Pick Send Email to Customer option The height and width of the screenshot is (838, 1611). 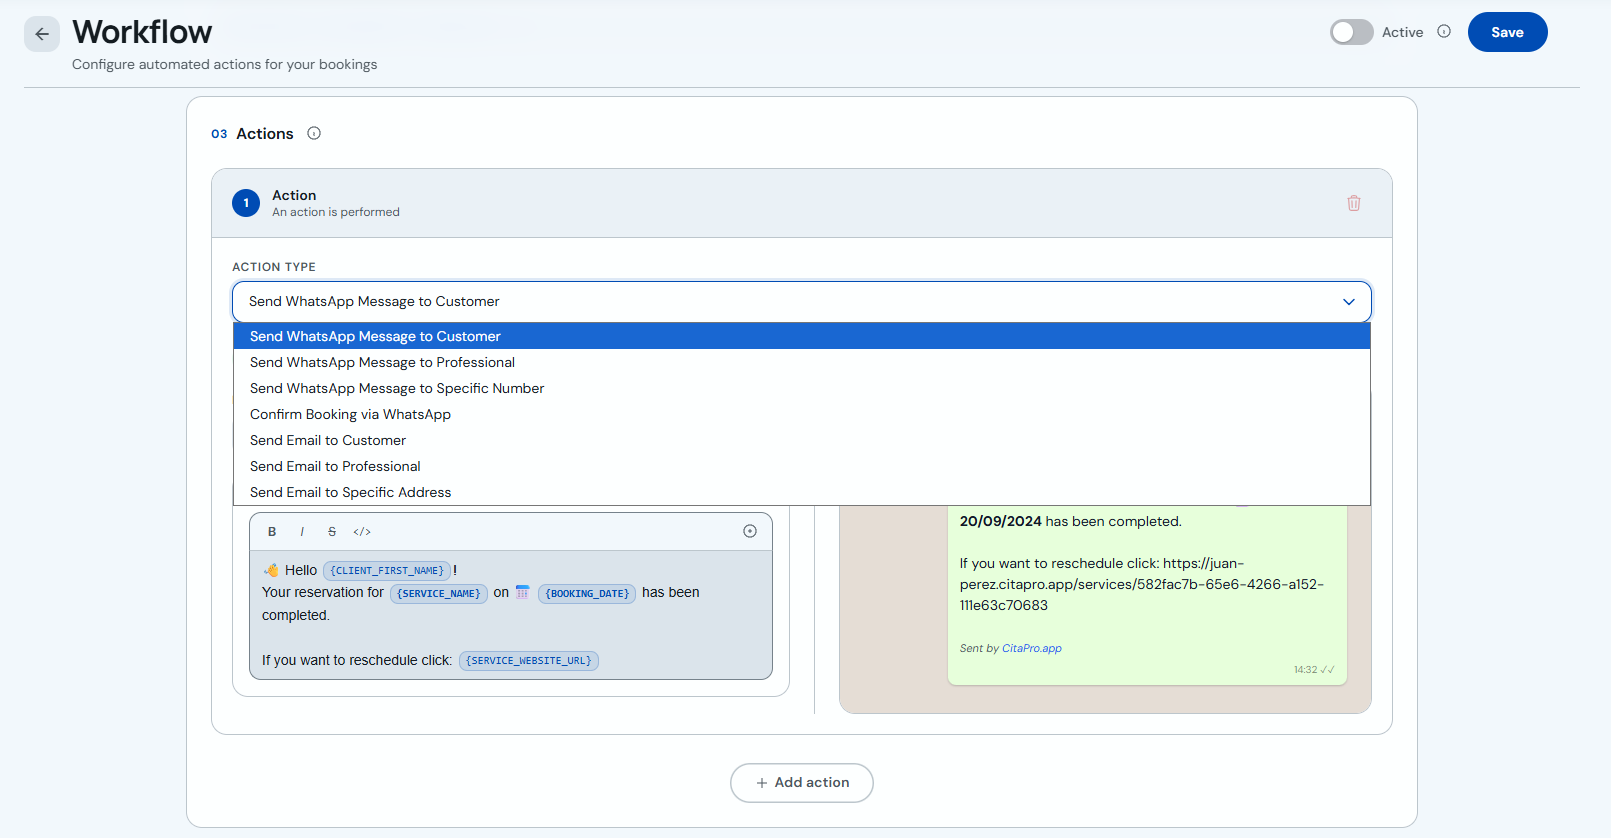[802, 440]
